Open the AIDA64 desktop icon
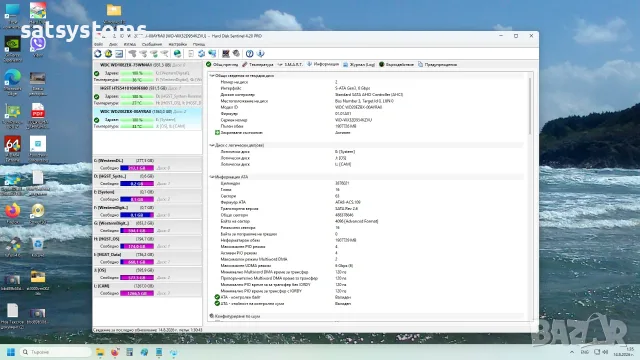Screen dimensions: 640x360 click(x=12, y=149)
